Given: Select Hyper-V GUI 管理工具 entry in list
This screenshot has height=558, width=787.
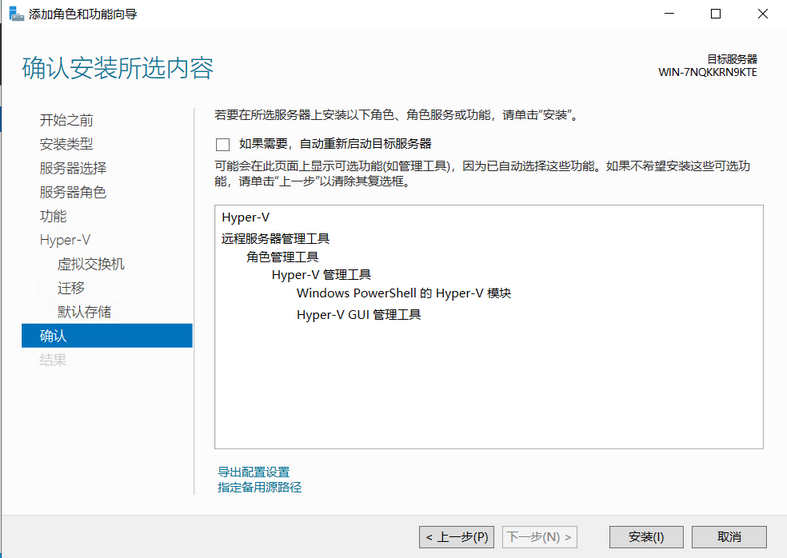Looking at the screenshot, I should click(359, 315).
